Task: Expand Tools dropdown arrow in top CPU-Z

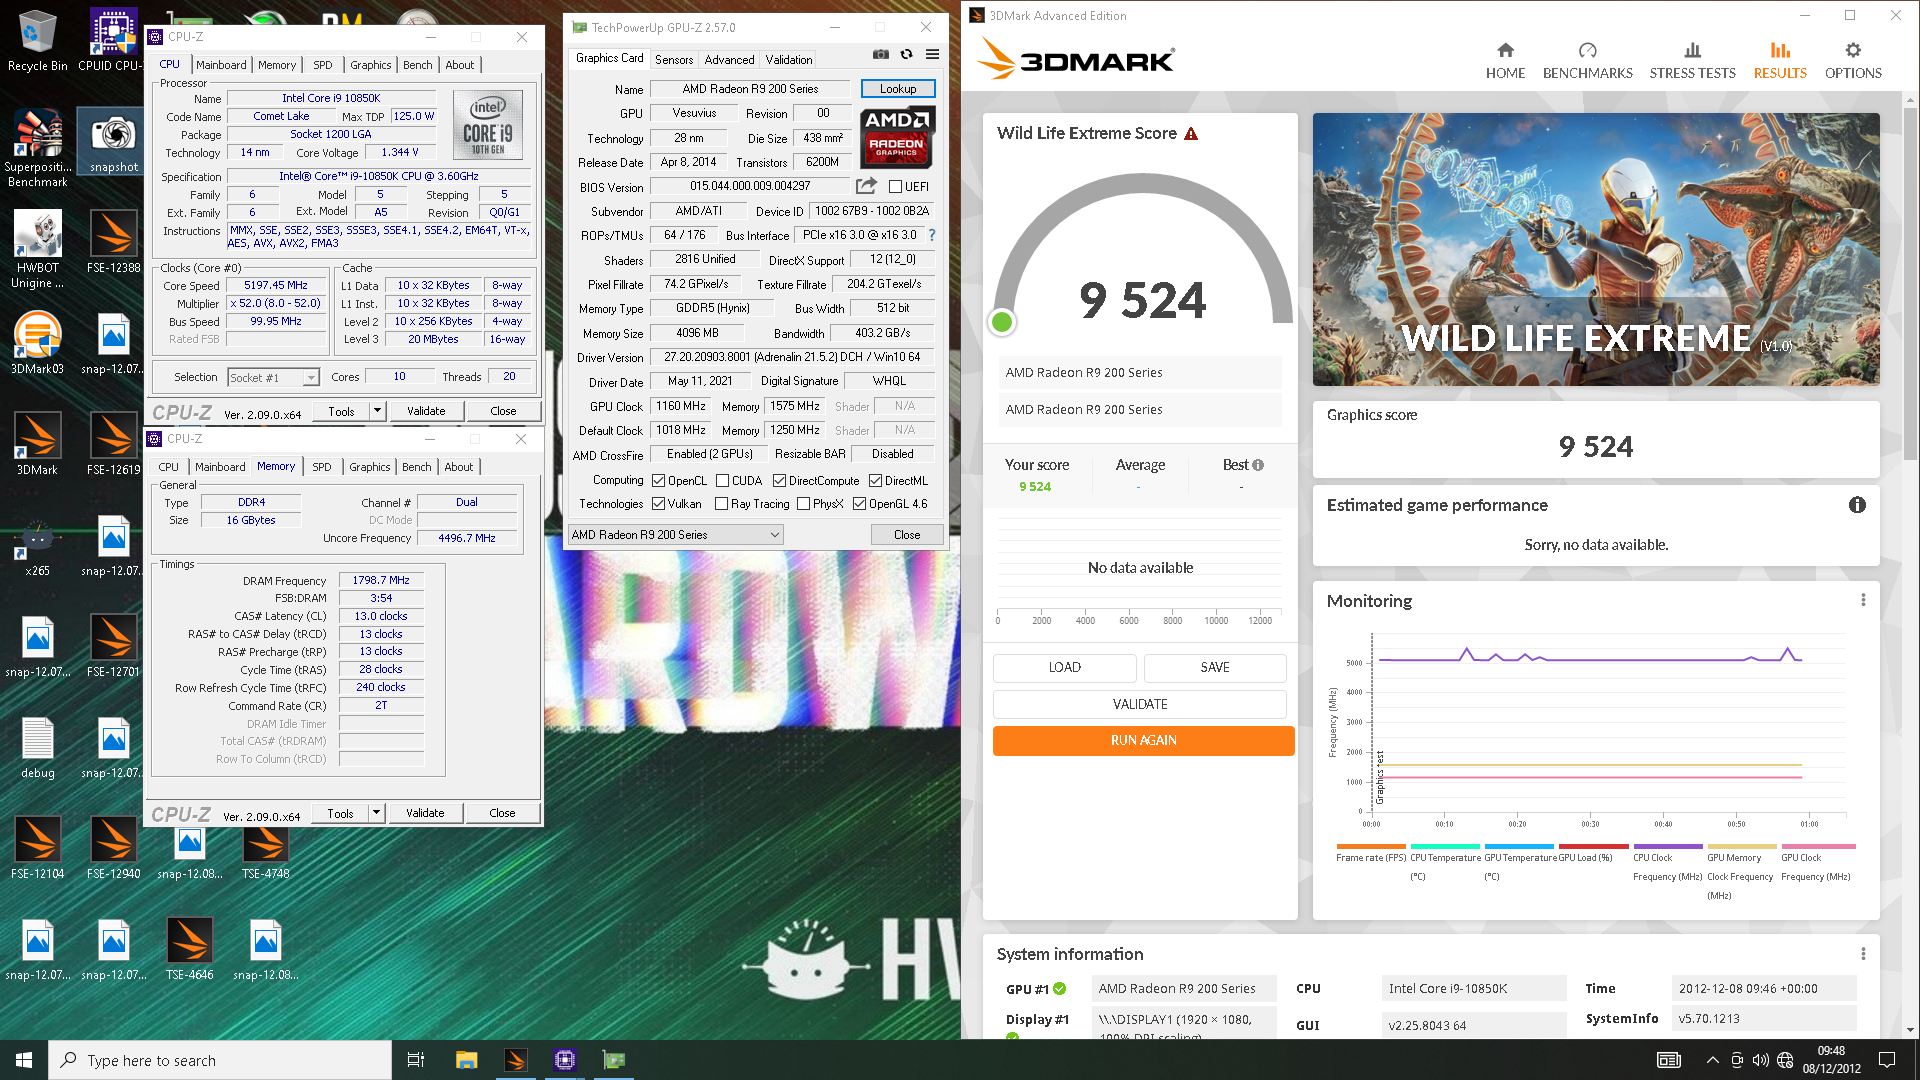Action: pyautogui.click(x=377, y=411)
